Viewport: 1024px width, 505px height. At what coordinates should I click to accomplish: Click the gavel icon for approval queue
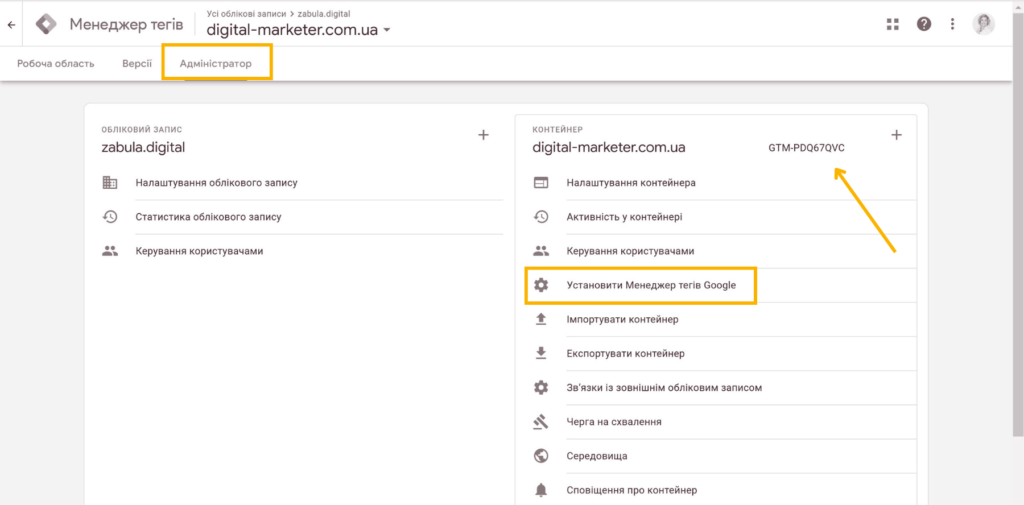541,422
